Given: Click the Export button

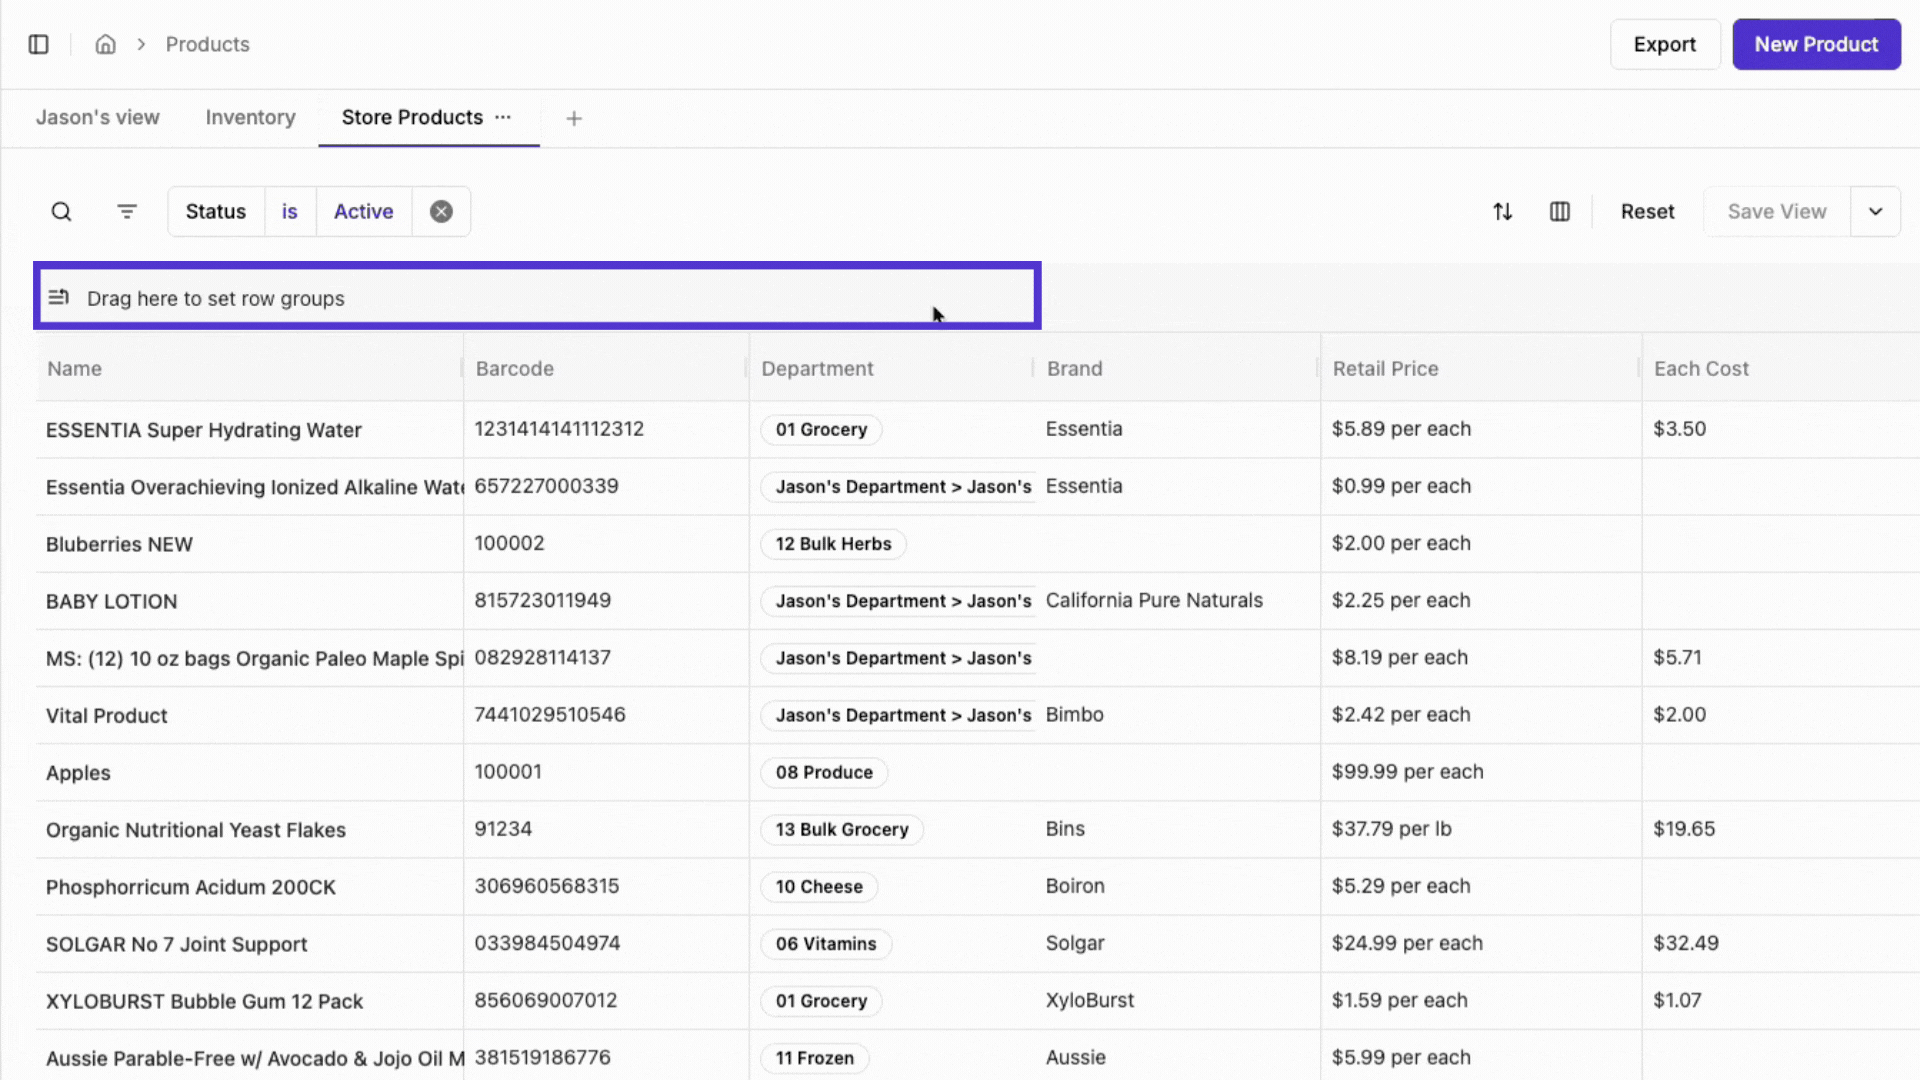Looking at the screenshot, I should [x=1664, y=44].
